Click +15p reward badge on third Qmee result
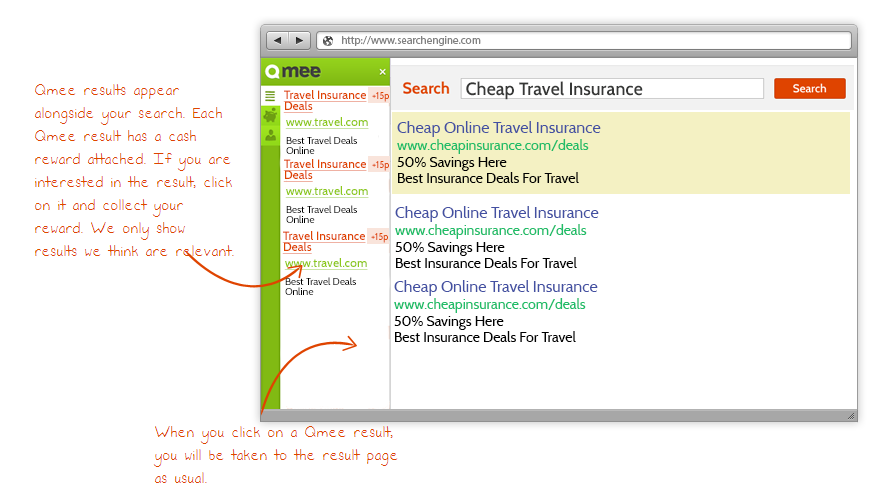Viewport: 885px width, 488px height. pyautogui.click(x=379, y=237)
